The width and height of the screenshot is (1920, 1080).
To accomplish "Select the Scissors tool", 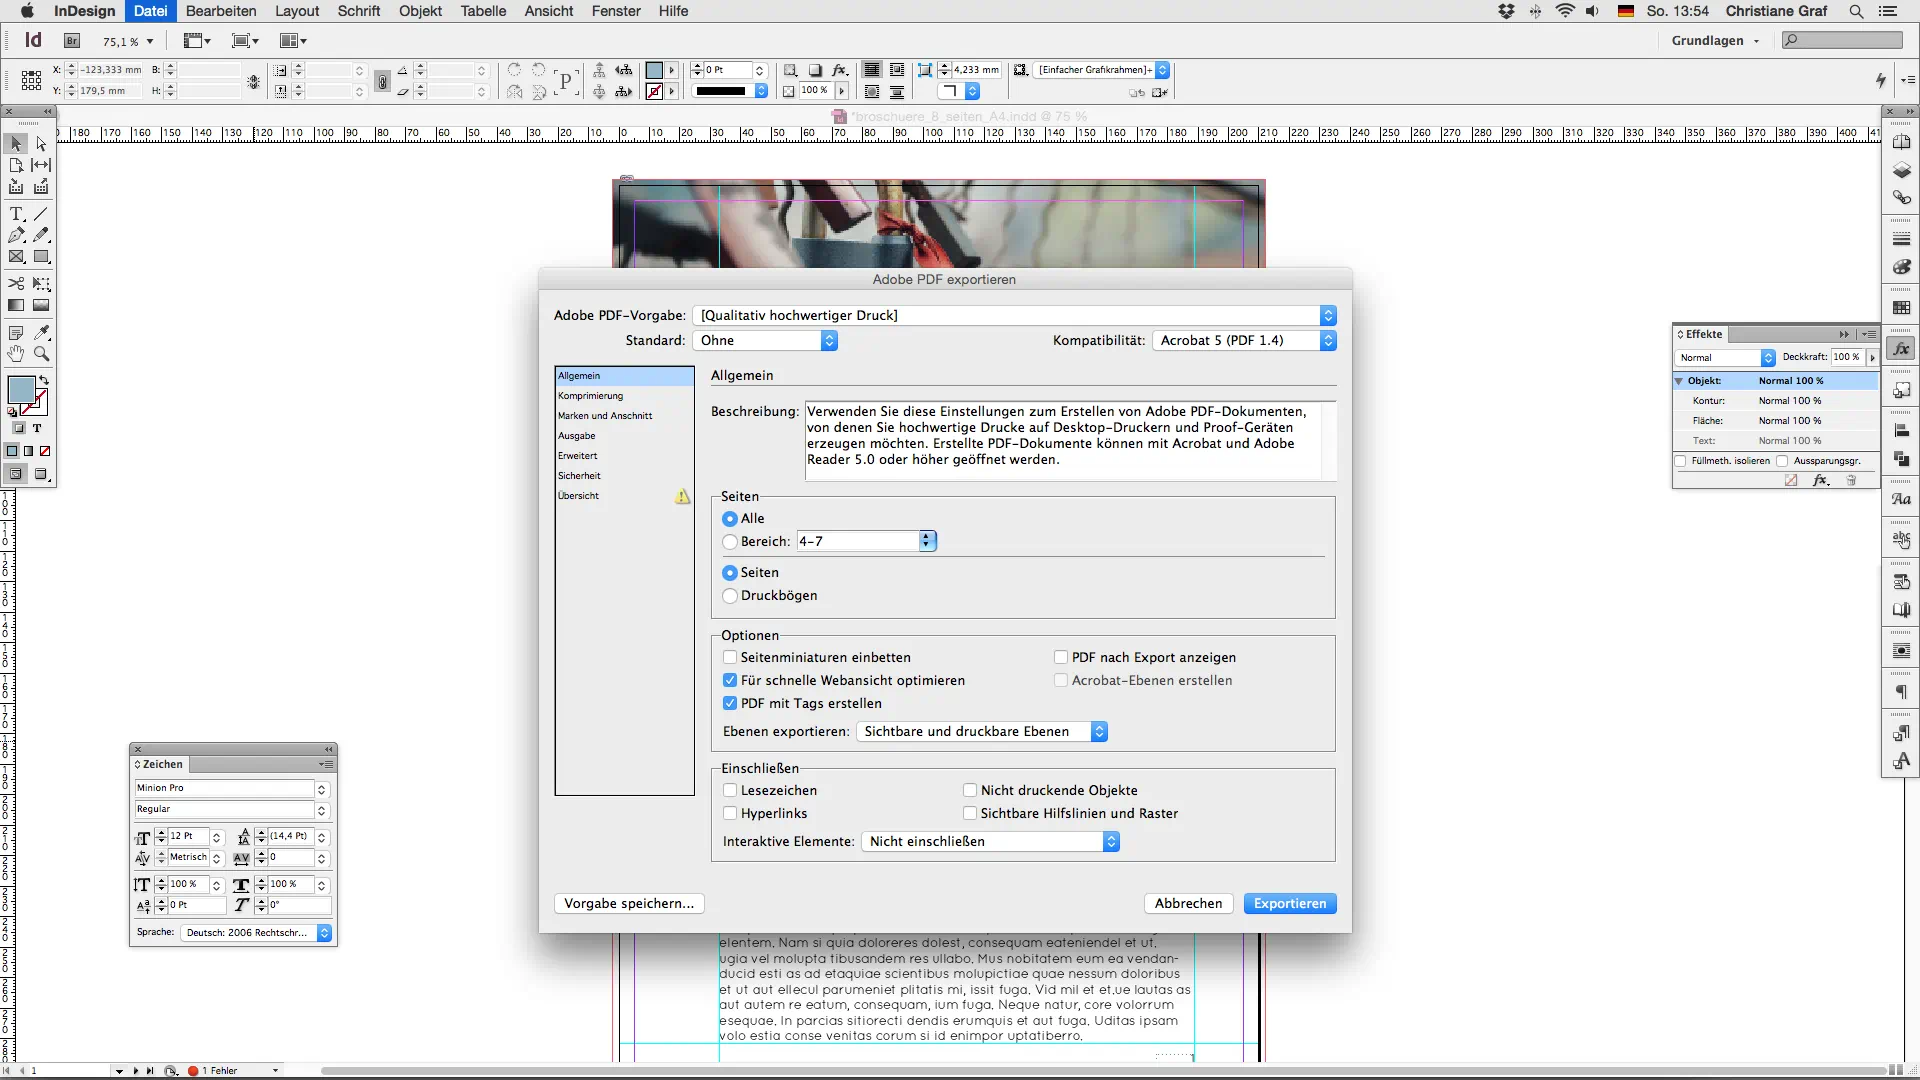I will click(16, 283).
